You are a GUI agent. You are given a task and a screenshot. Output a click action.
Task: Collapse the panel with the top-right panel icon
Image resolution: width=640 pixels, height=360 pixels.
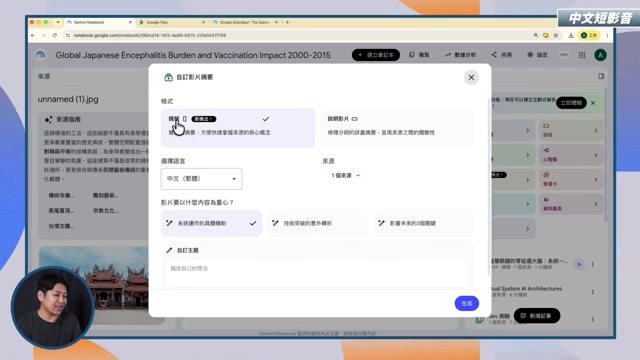(x=601, y=76)
